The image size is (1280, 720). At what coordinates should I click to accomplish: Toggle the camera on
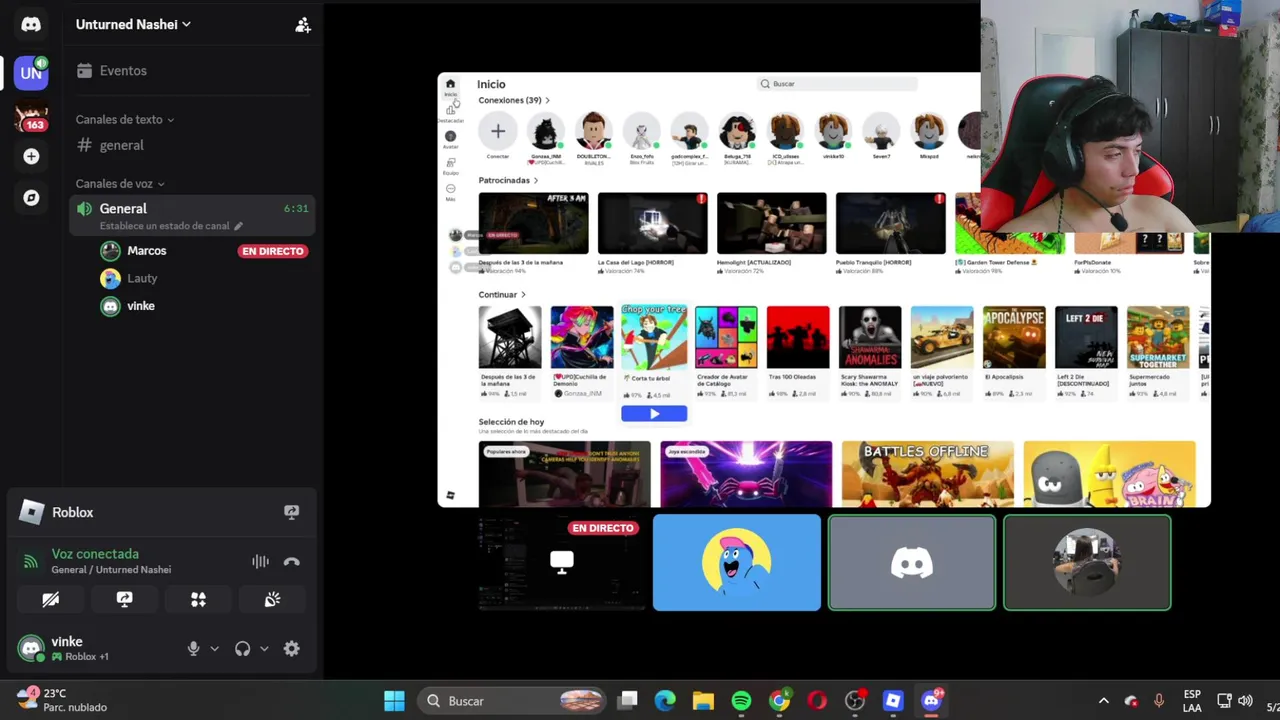click(x=50, y=599)
